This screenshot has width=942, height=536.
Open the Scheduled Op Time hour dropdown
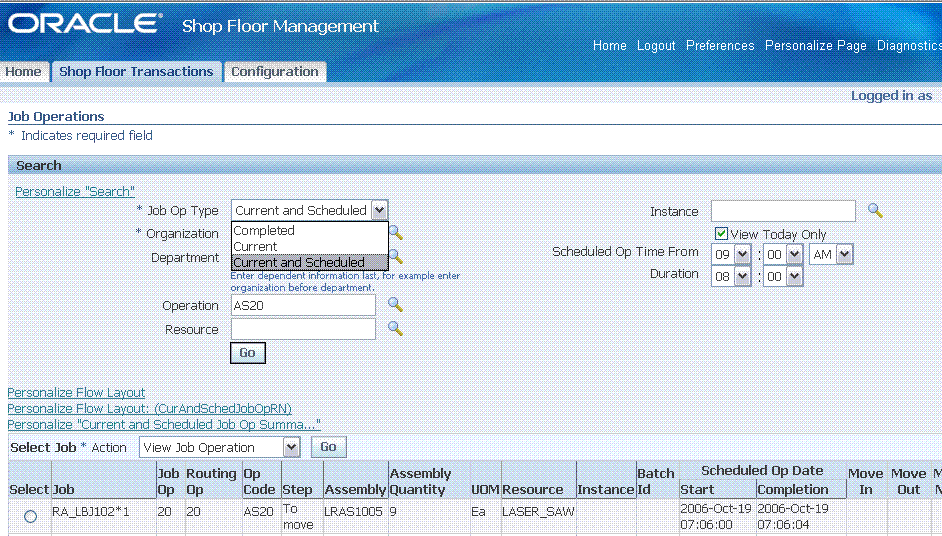tap(743, 254)
